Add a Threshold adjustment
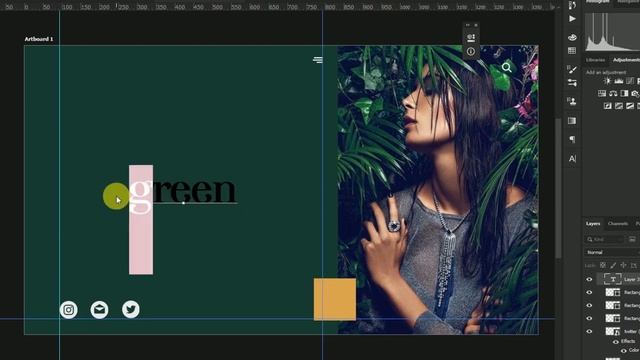640x360 pixels. point(630,106)
